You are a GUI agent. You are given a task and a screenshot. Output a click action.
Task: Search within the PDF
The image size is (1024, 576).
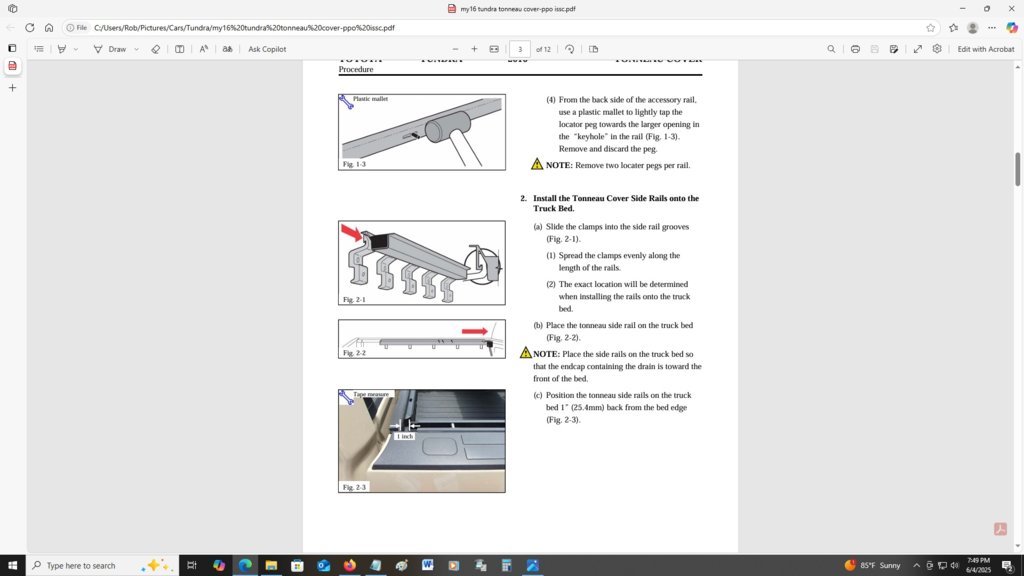pos(831,49)
